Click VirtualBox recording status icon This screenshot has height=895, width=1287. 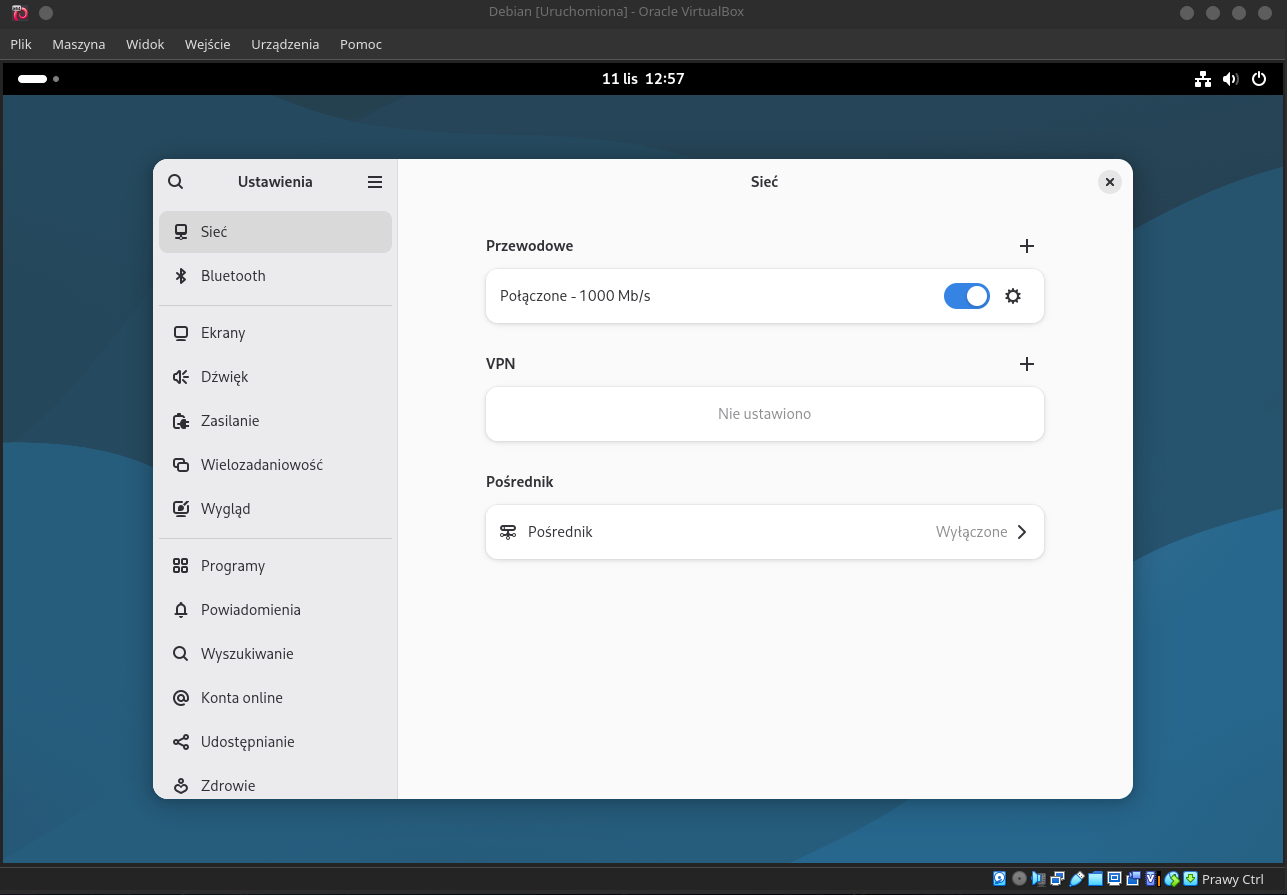pyautogui.click(x=1133, y=879)
